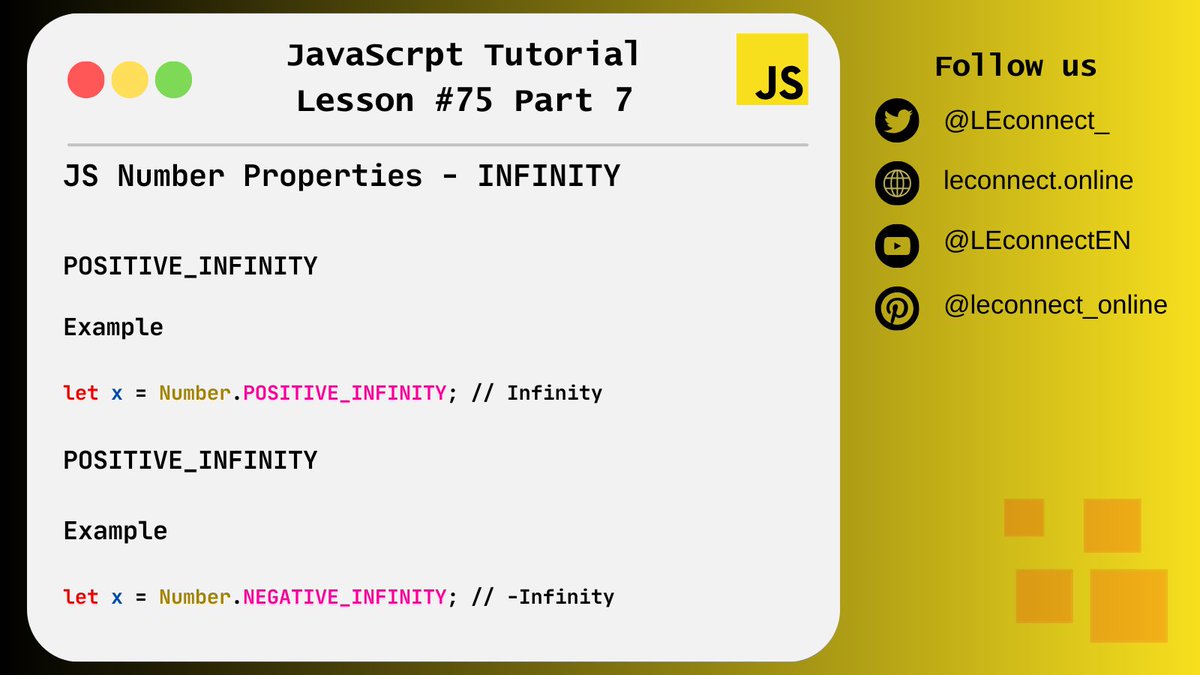Click the "Lesson #75 Part 7" text
The width and height of the screenshot is (1200, 675).
pos(464,100)
